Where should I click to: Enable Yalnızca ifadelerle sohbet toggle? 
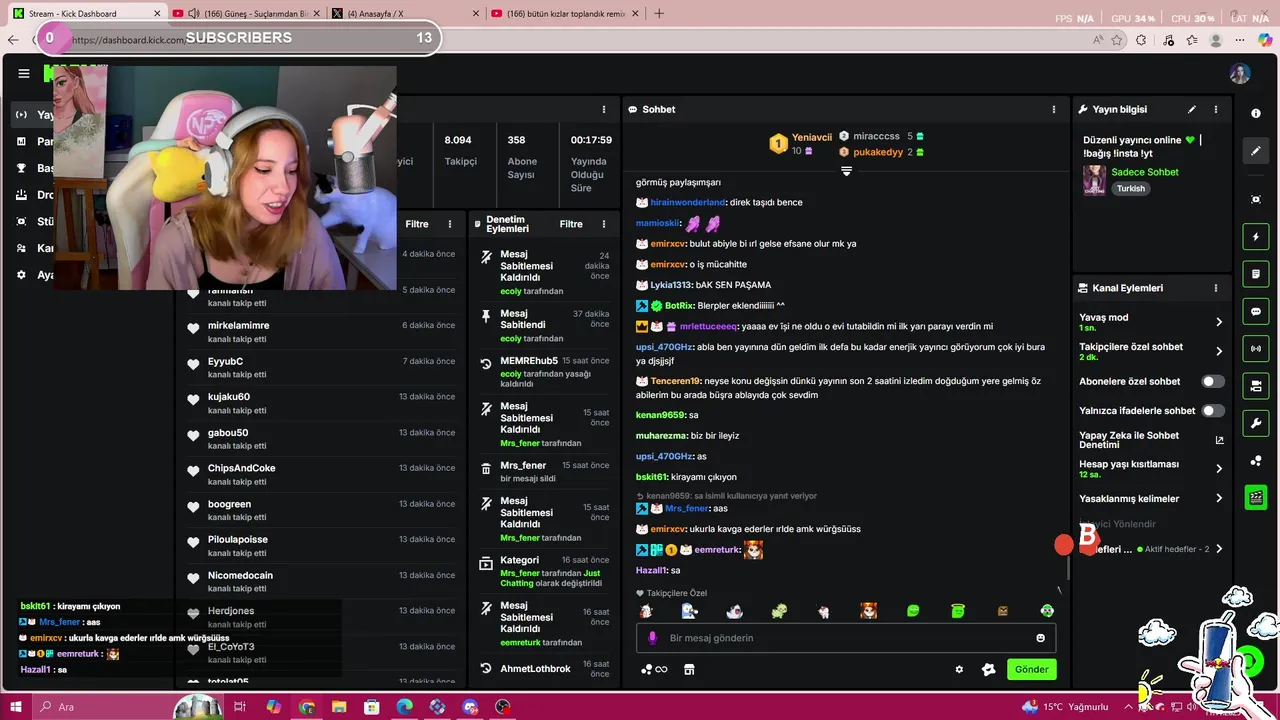1212,410
